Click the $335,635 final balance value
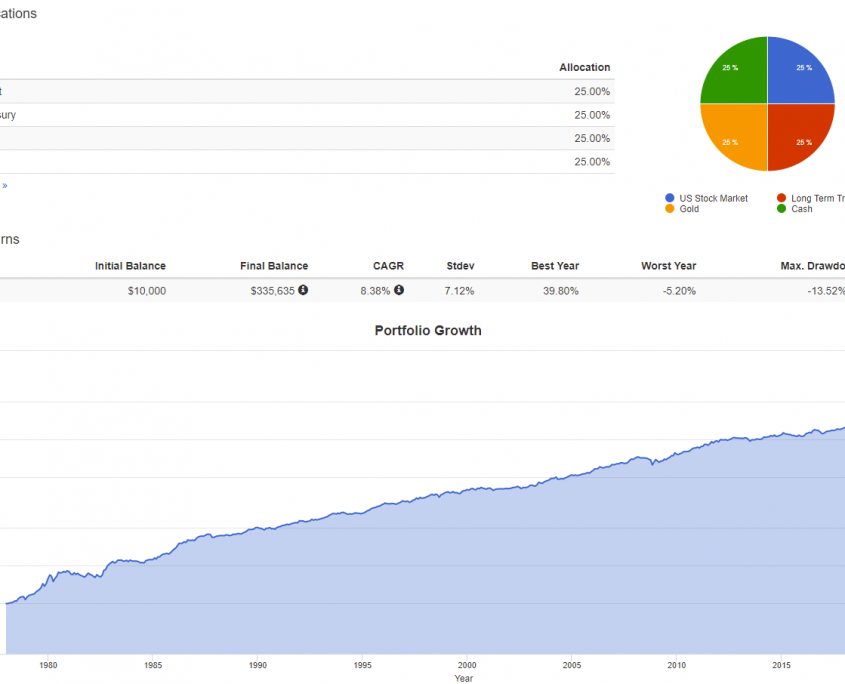 pos(272,291)
